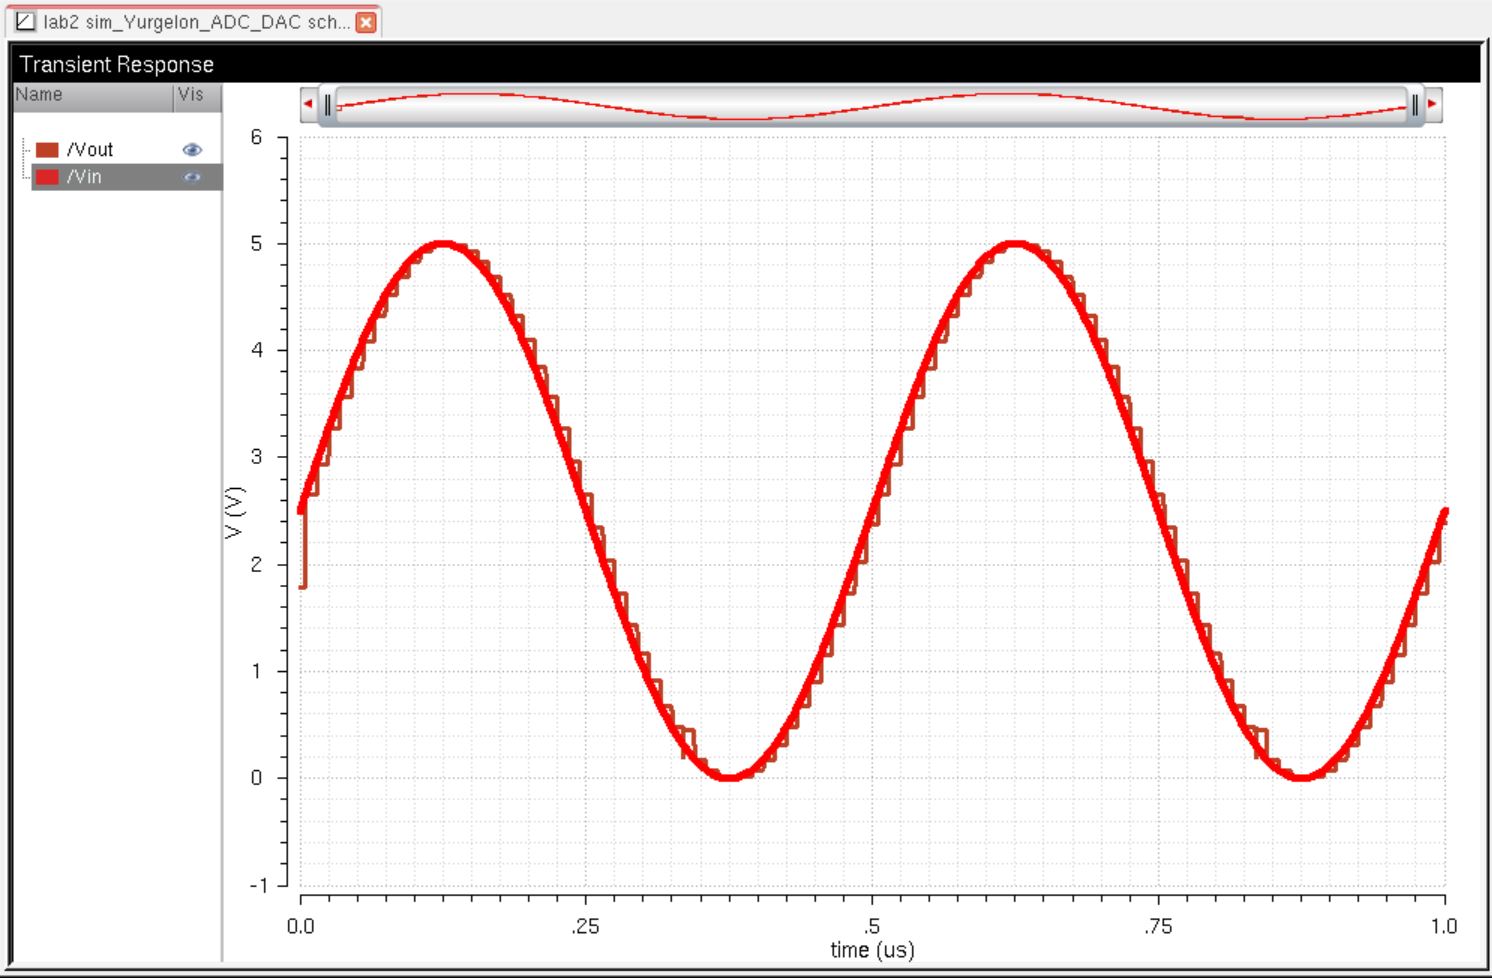Image resolution: width=1492 pixels, height=978 pixels.
Task: Click the right arrow of zoom scrollbar
Action: coord(1432,104)
